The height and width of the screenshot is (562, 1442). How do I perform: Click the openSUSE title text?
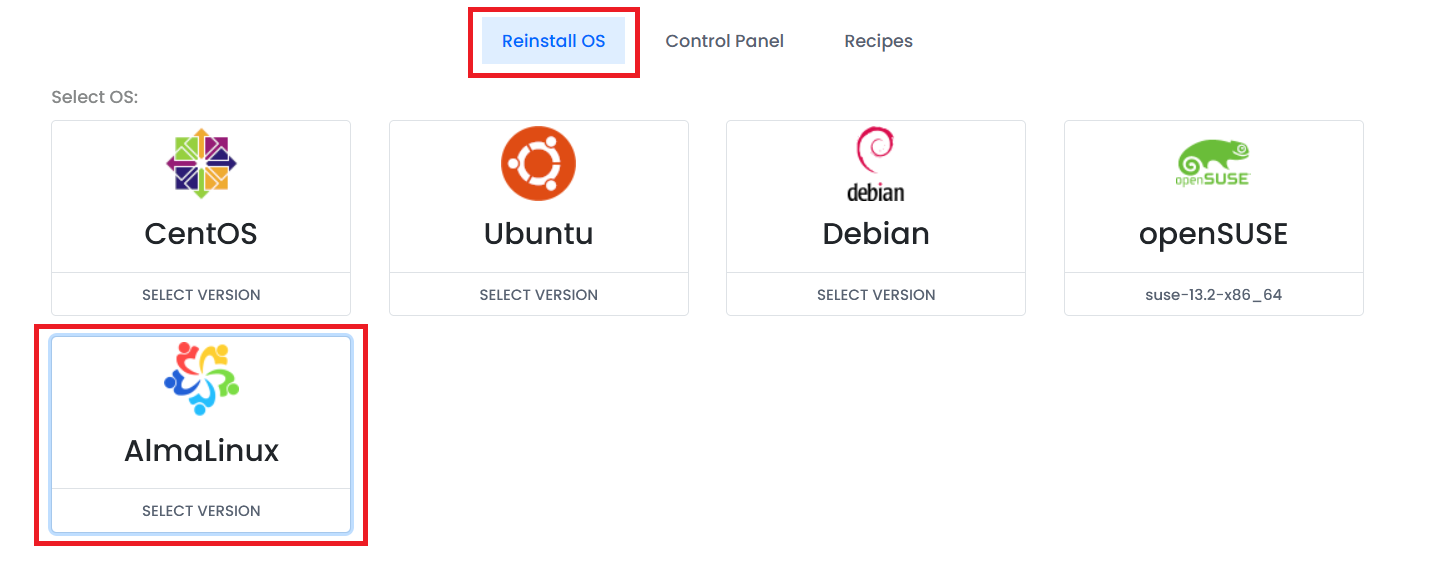point(1214,234)
